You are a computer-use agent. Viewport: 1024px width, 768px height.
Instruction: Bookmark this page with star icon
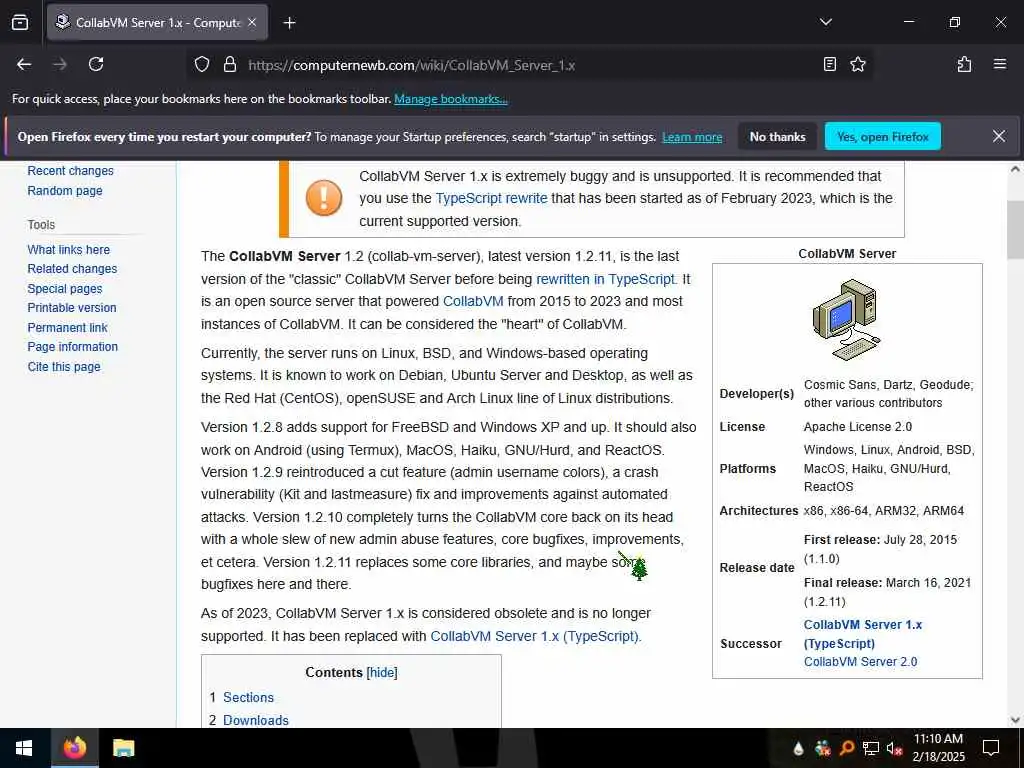pos(857,64)
